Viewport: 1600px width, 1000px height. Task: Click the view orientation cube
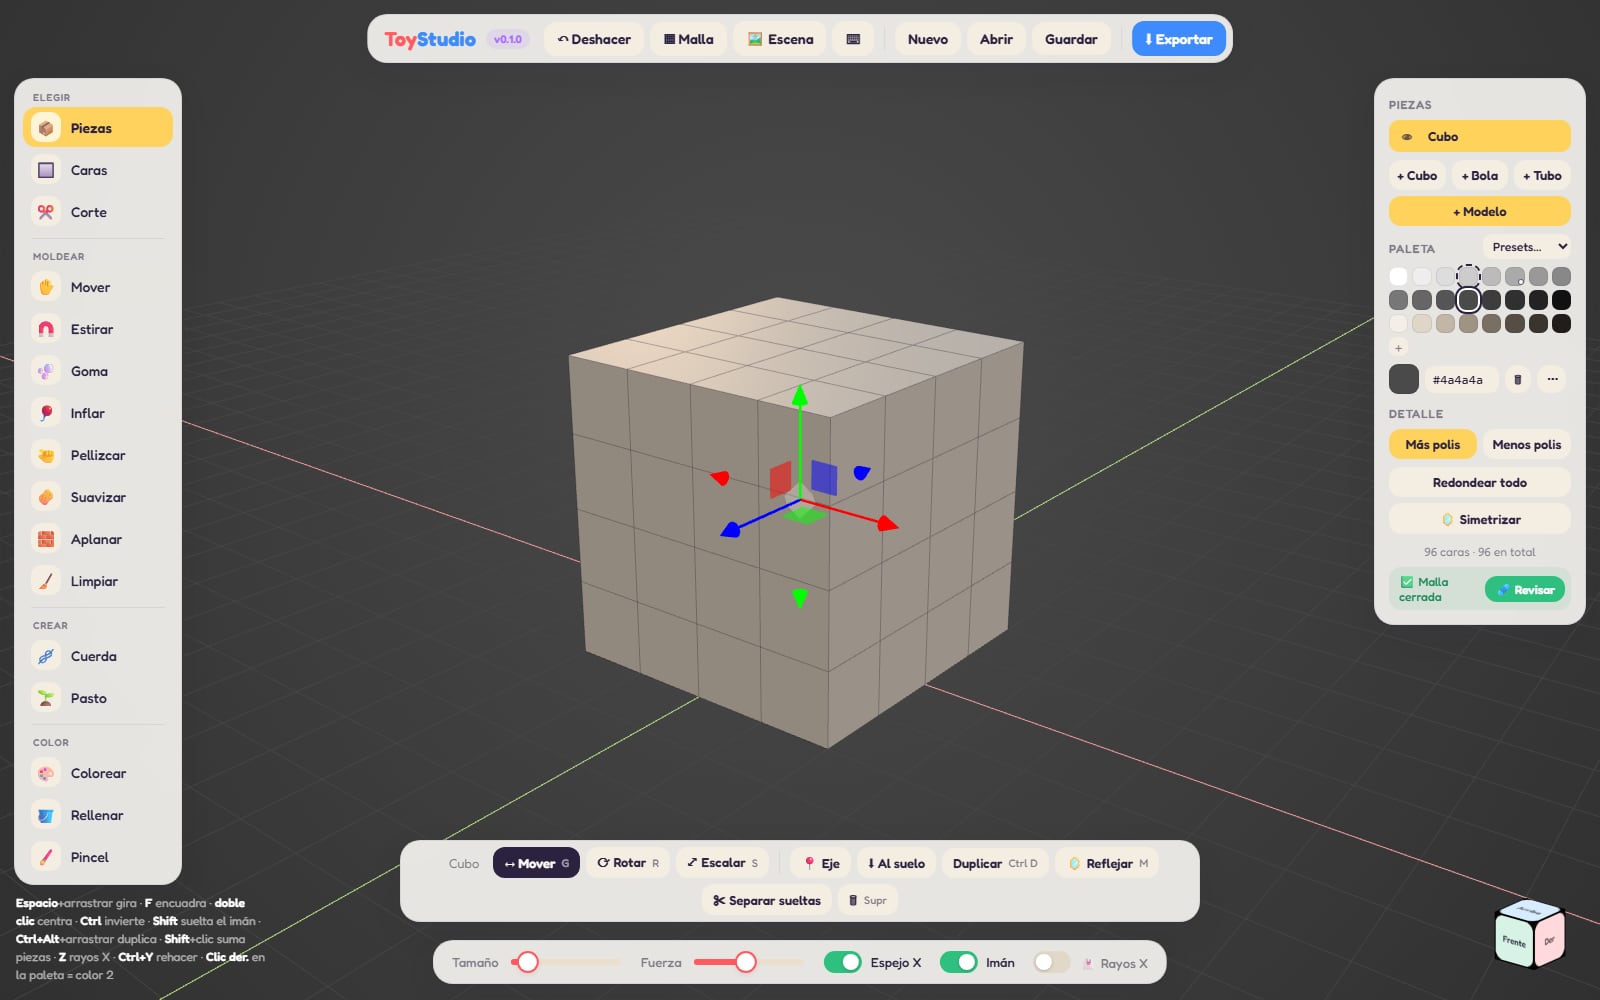(1530, 934)
